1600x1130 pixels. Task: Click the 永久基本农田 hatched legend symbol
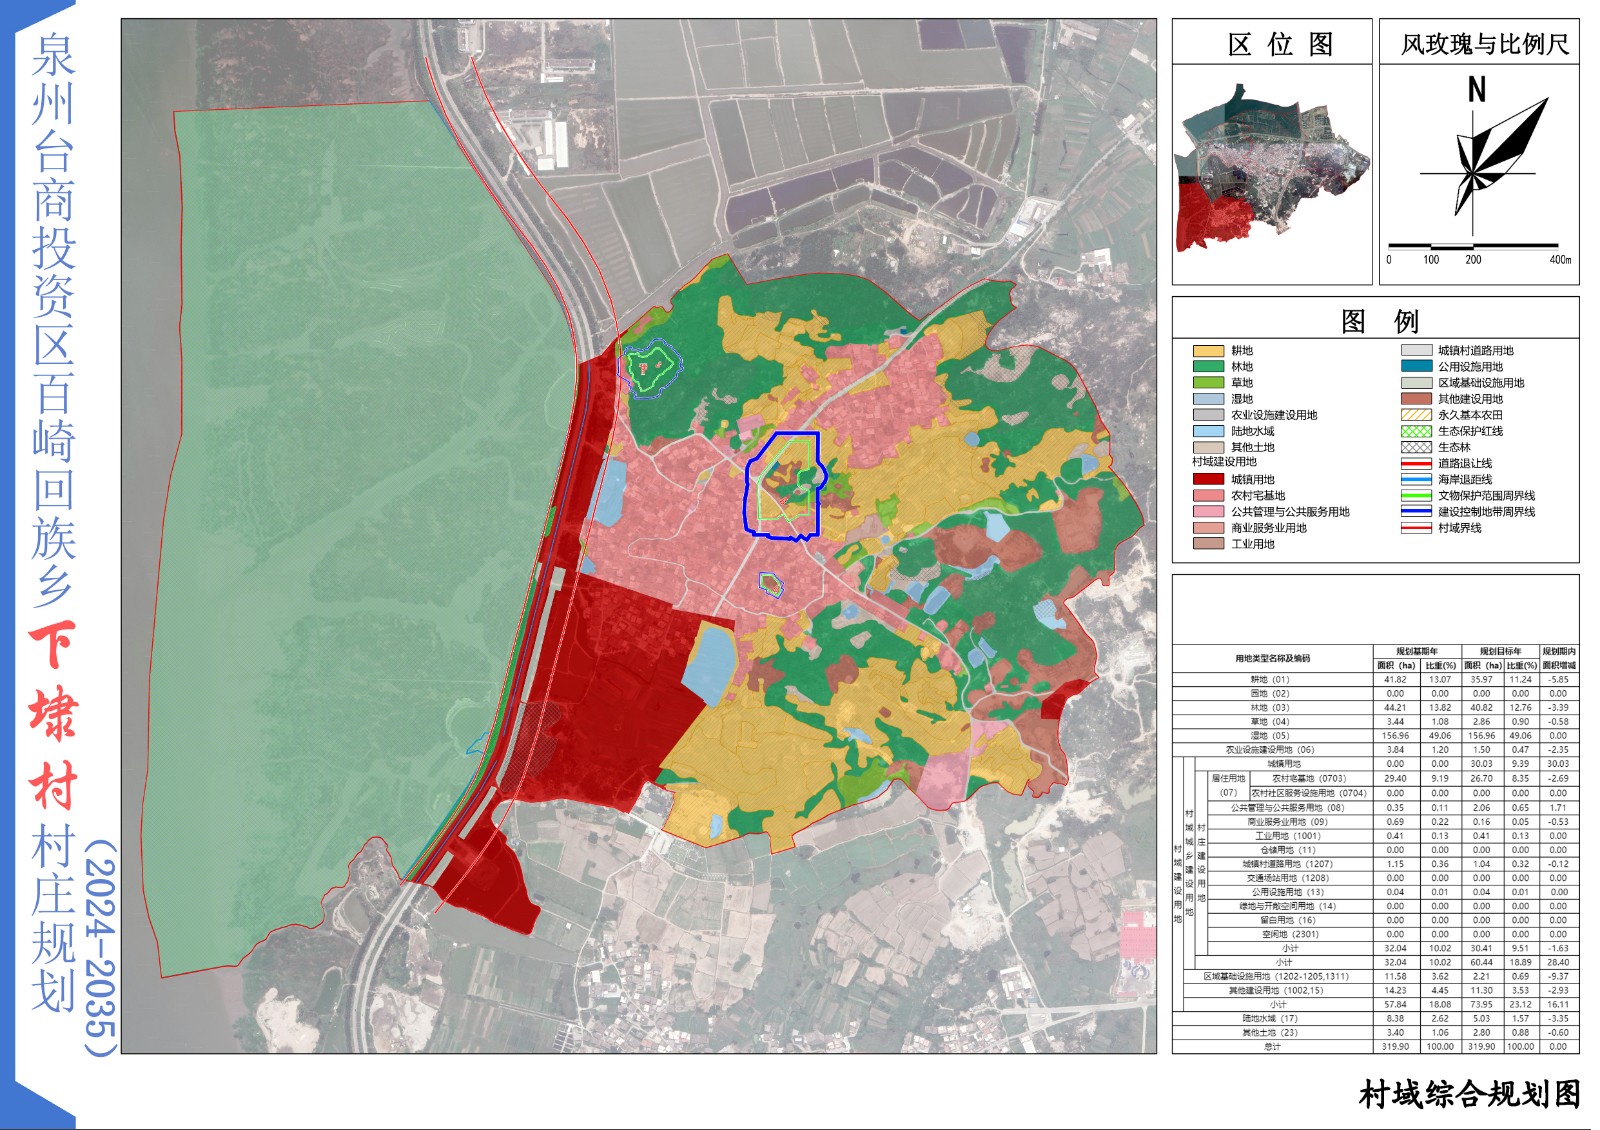(x=1415, y=415)
